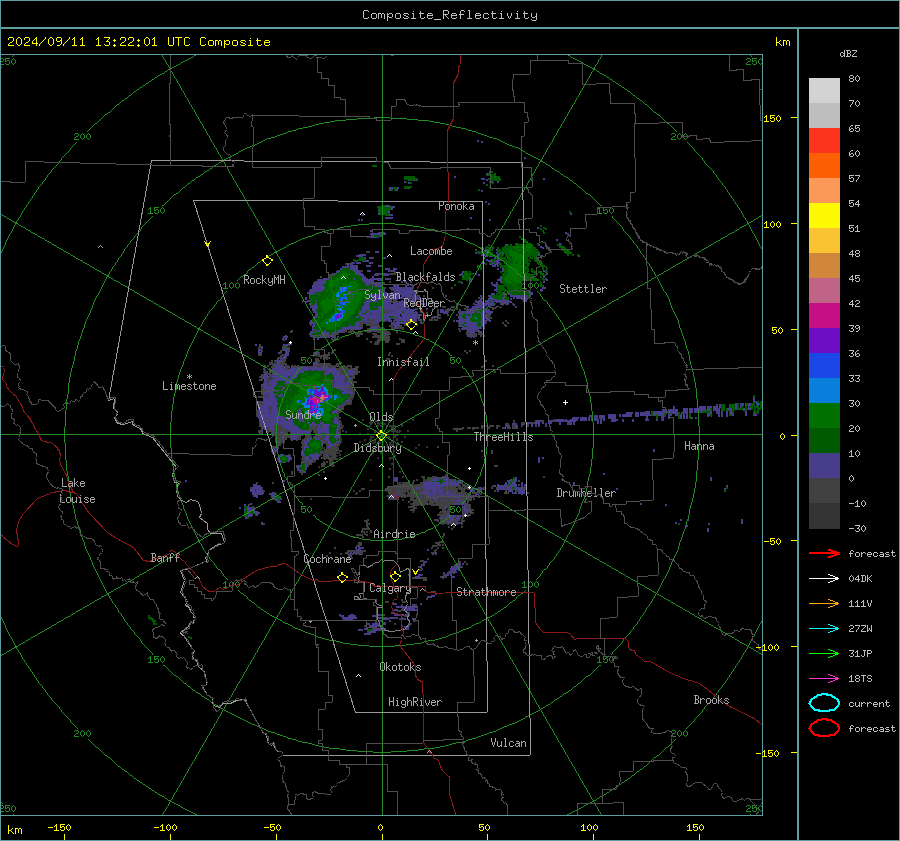The width and height of the screenshot is (900, 841).
Task: Click the asterisk marker above Limestone
Action: click(189, 377)
